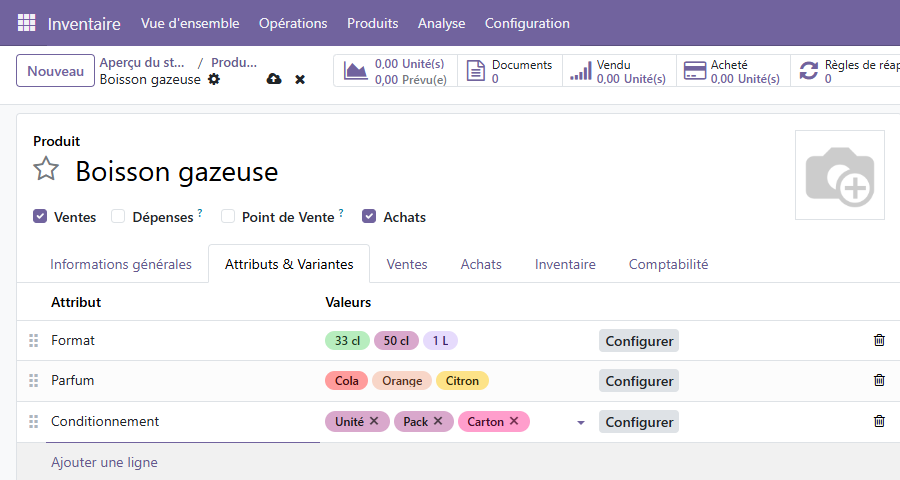Grab the drag handle of Conditionnement row
This screenshot has height=480, width=900.
34,421
